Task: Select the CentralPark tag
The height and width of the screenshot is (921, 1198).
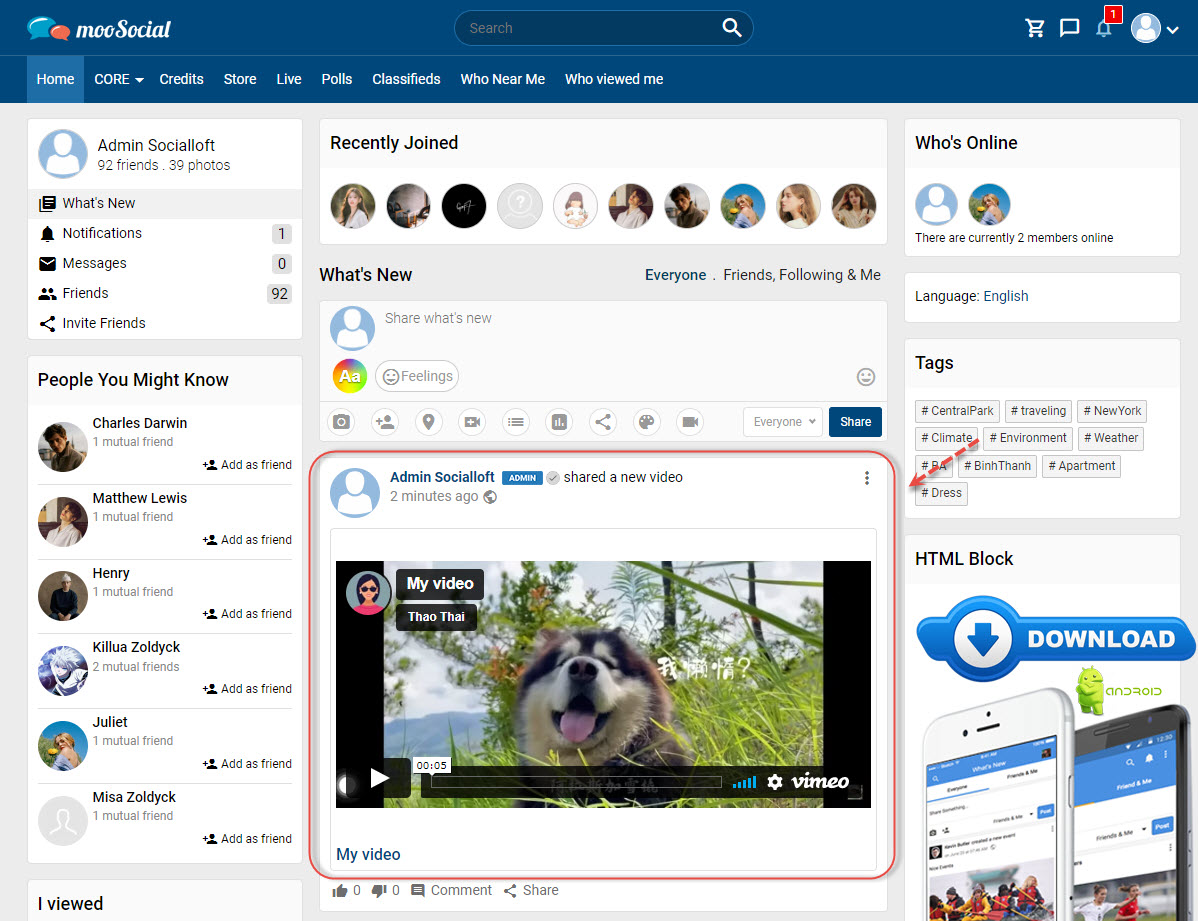Action: pos(957,411)
